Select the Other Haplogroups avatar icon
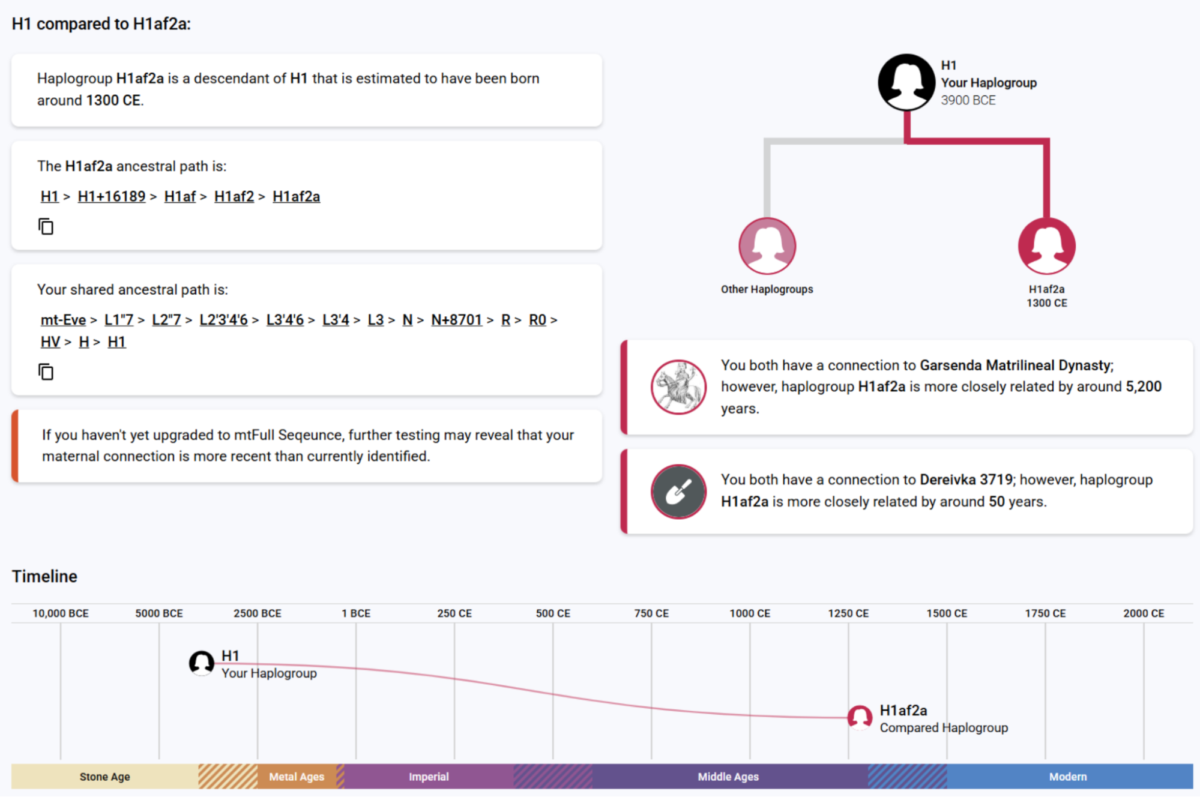This screenshot has width=1200, height=797. click(x=767, y=246)
